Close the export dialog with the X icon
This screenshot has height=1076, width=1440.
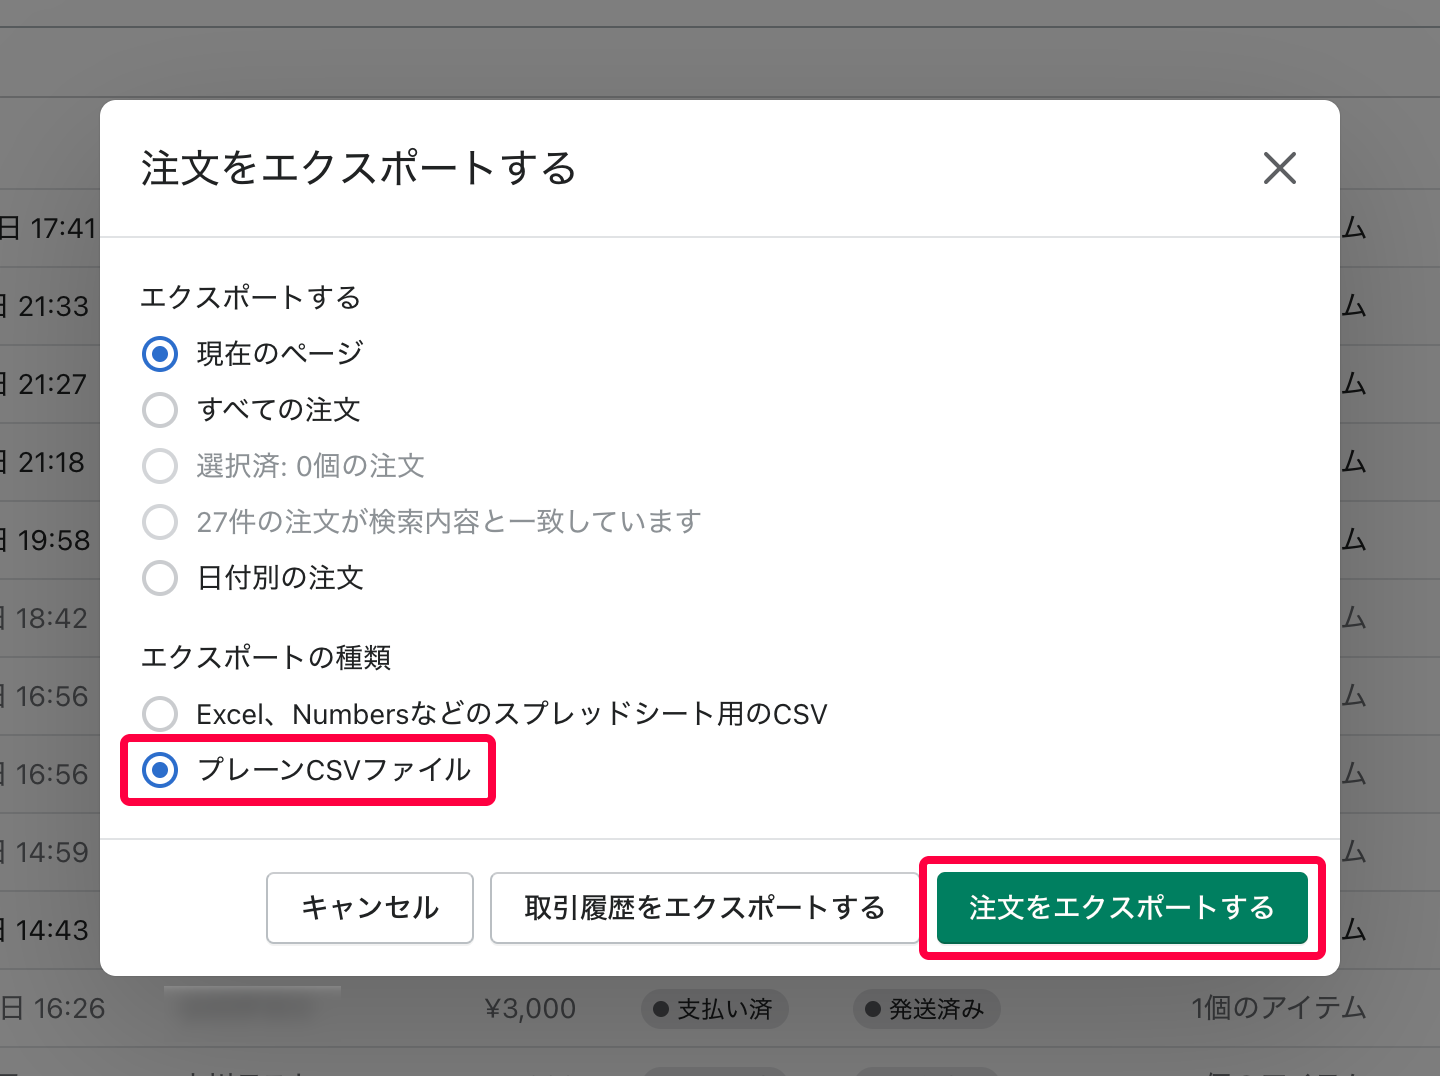click(x=1280, y=169)
